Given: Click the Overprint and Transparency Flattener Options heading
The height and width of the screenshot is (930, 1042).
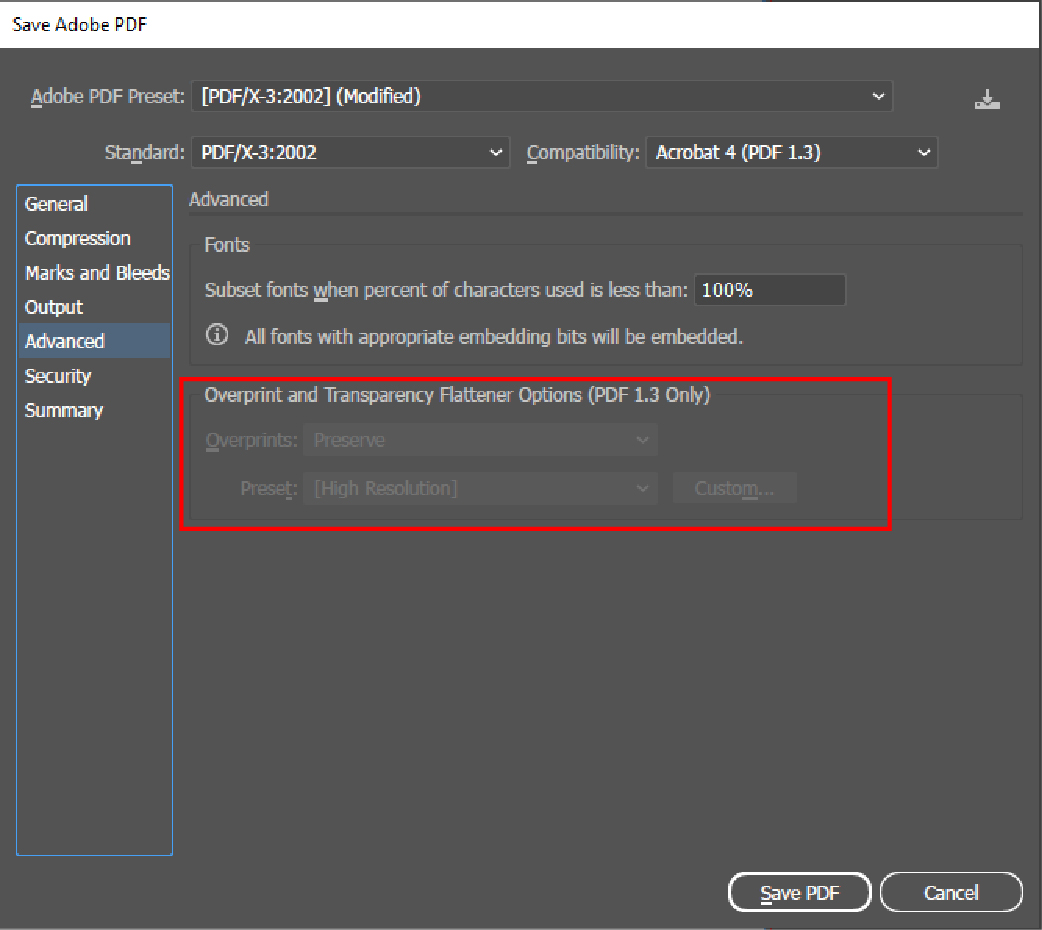Looking at the screenshot, I should tap(457, 395).
